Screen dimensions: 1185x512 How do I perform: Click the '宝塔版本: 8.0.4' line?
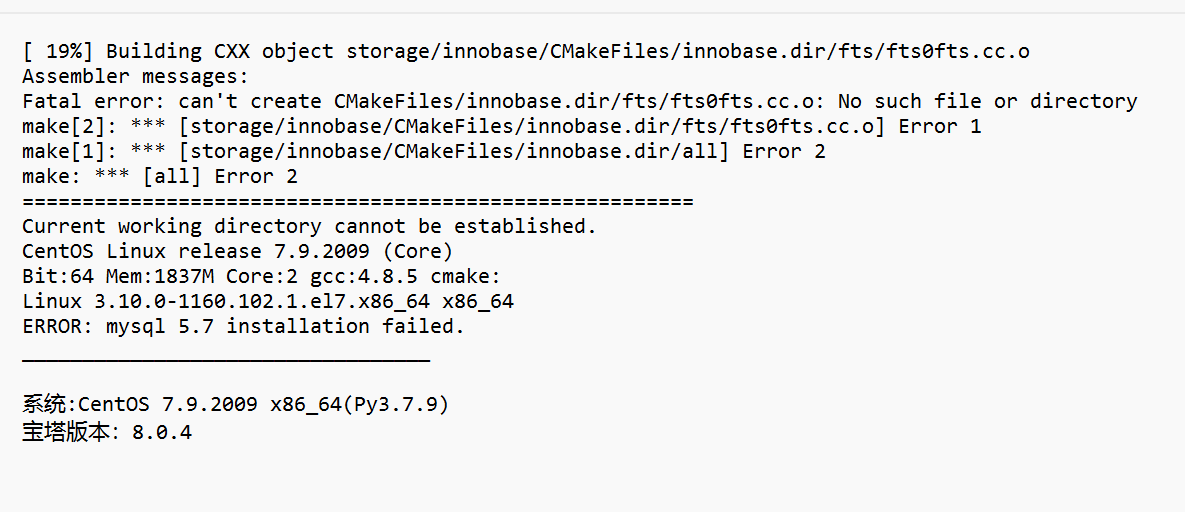point(107,433)
